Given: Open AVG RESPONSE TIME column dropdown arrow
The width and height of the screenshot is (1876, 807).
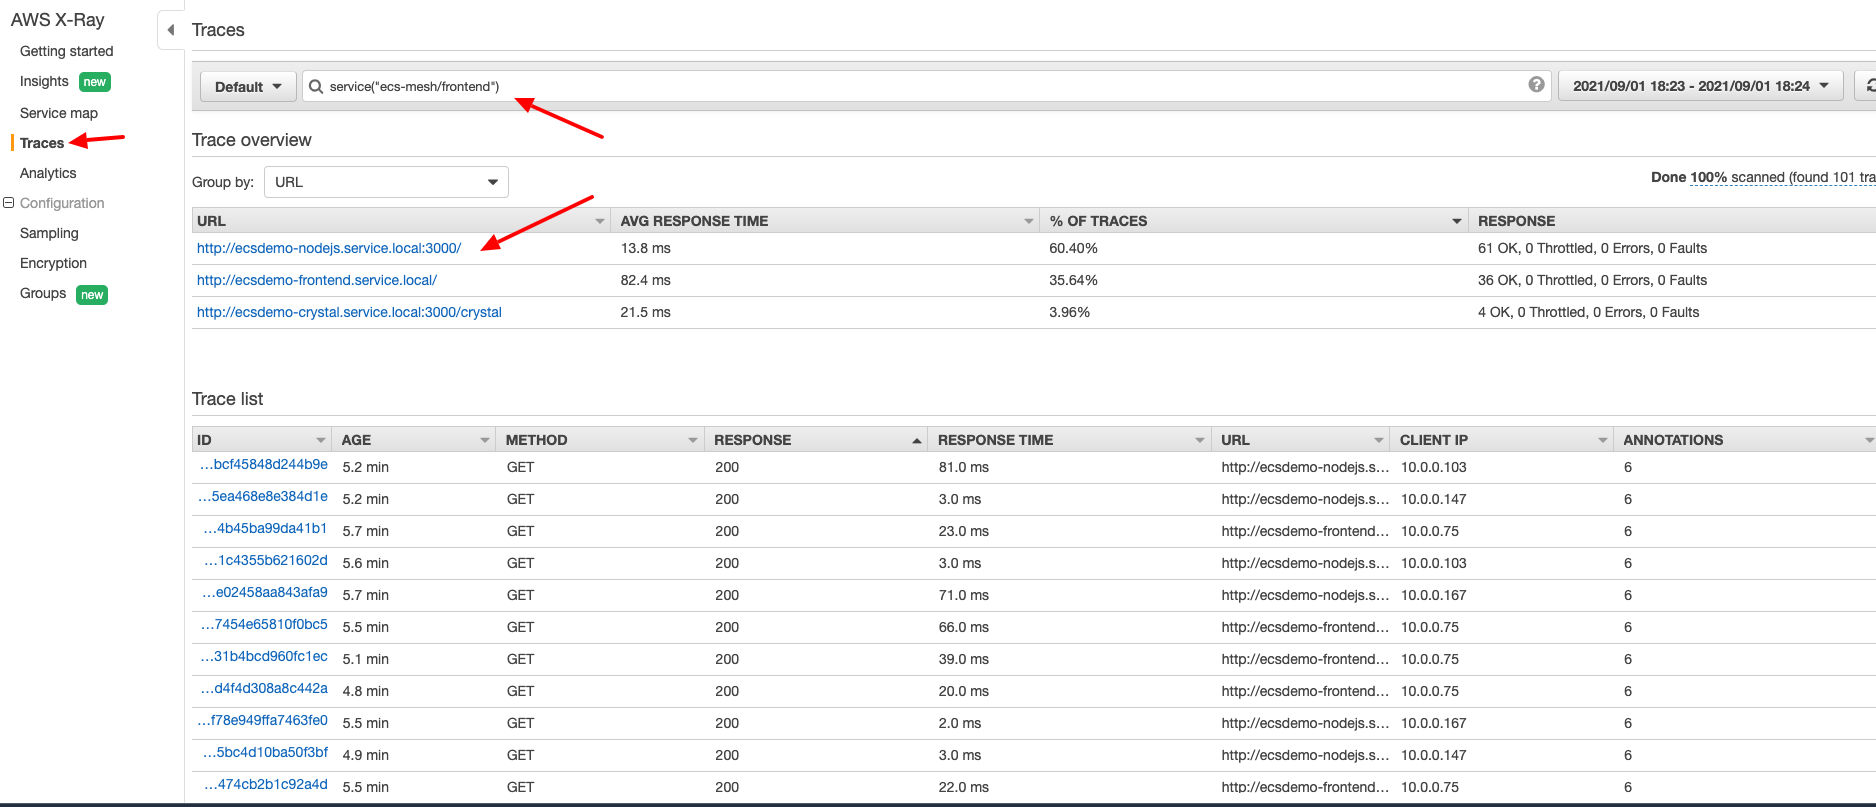Looking at the screenshot, I should pos(1028,221).
